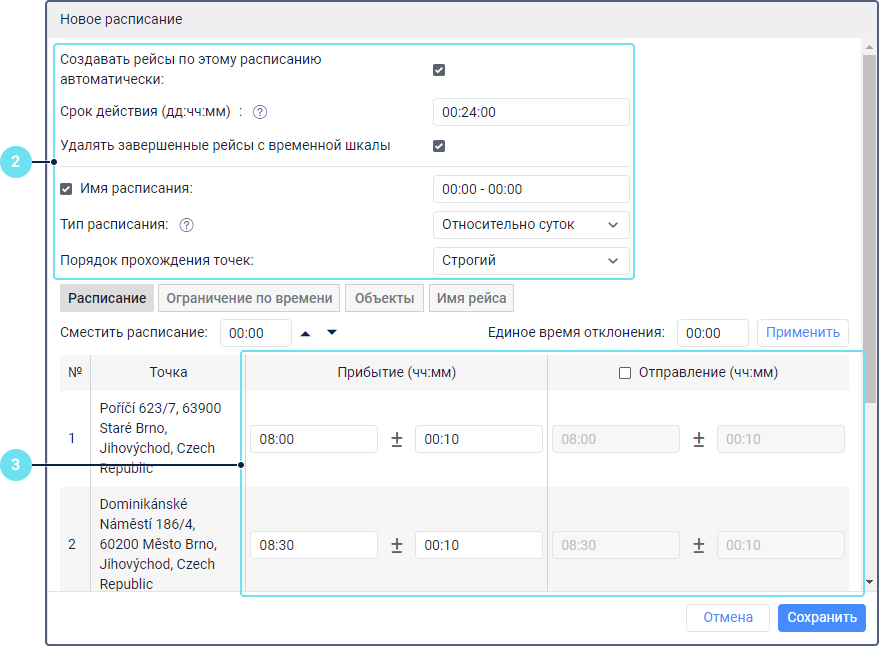Shift schedule down with the down arrow

(332, 333)
